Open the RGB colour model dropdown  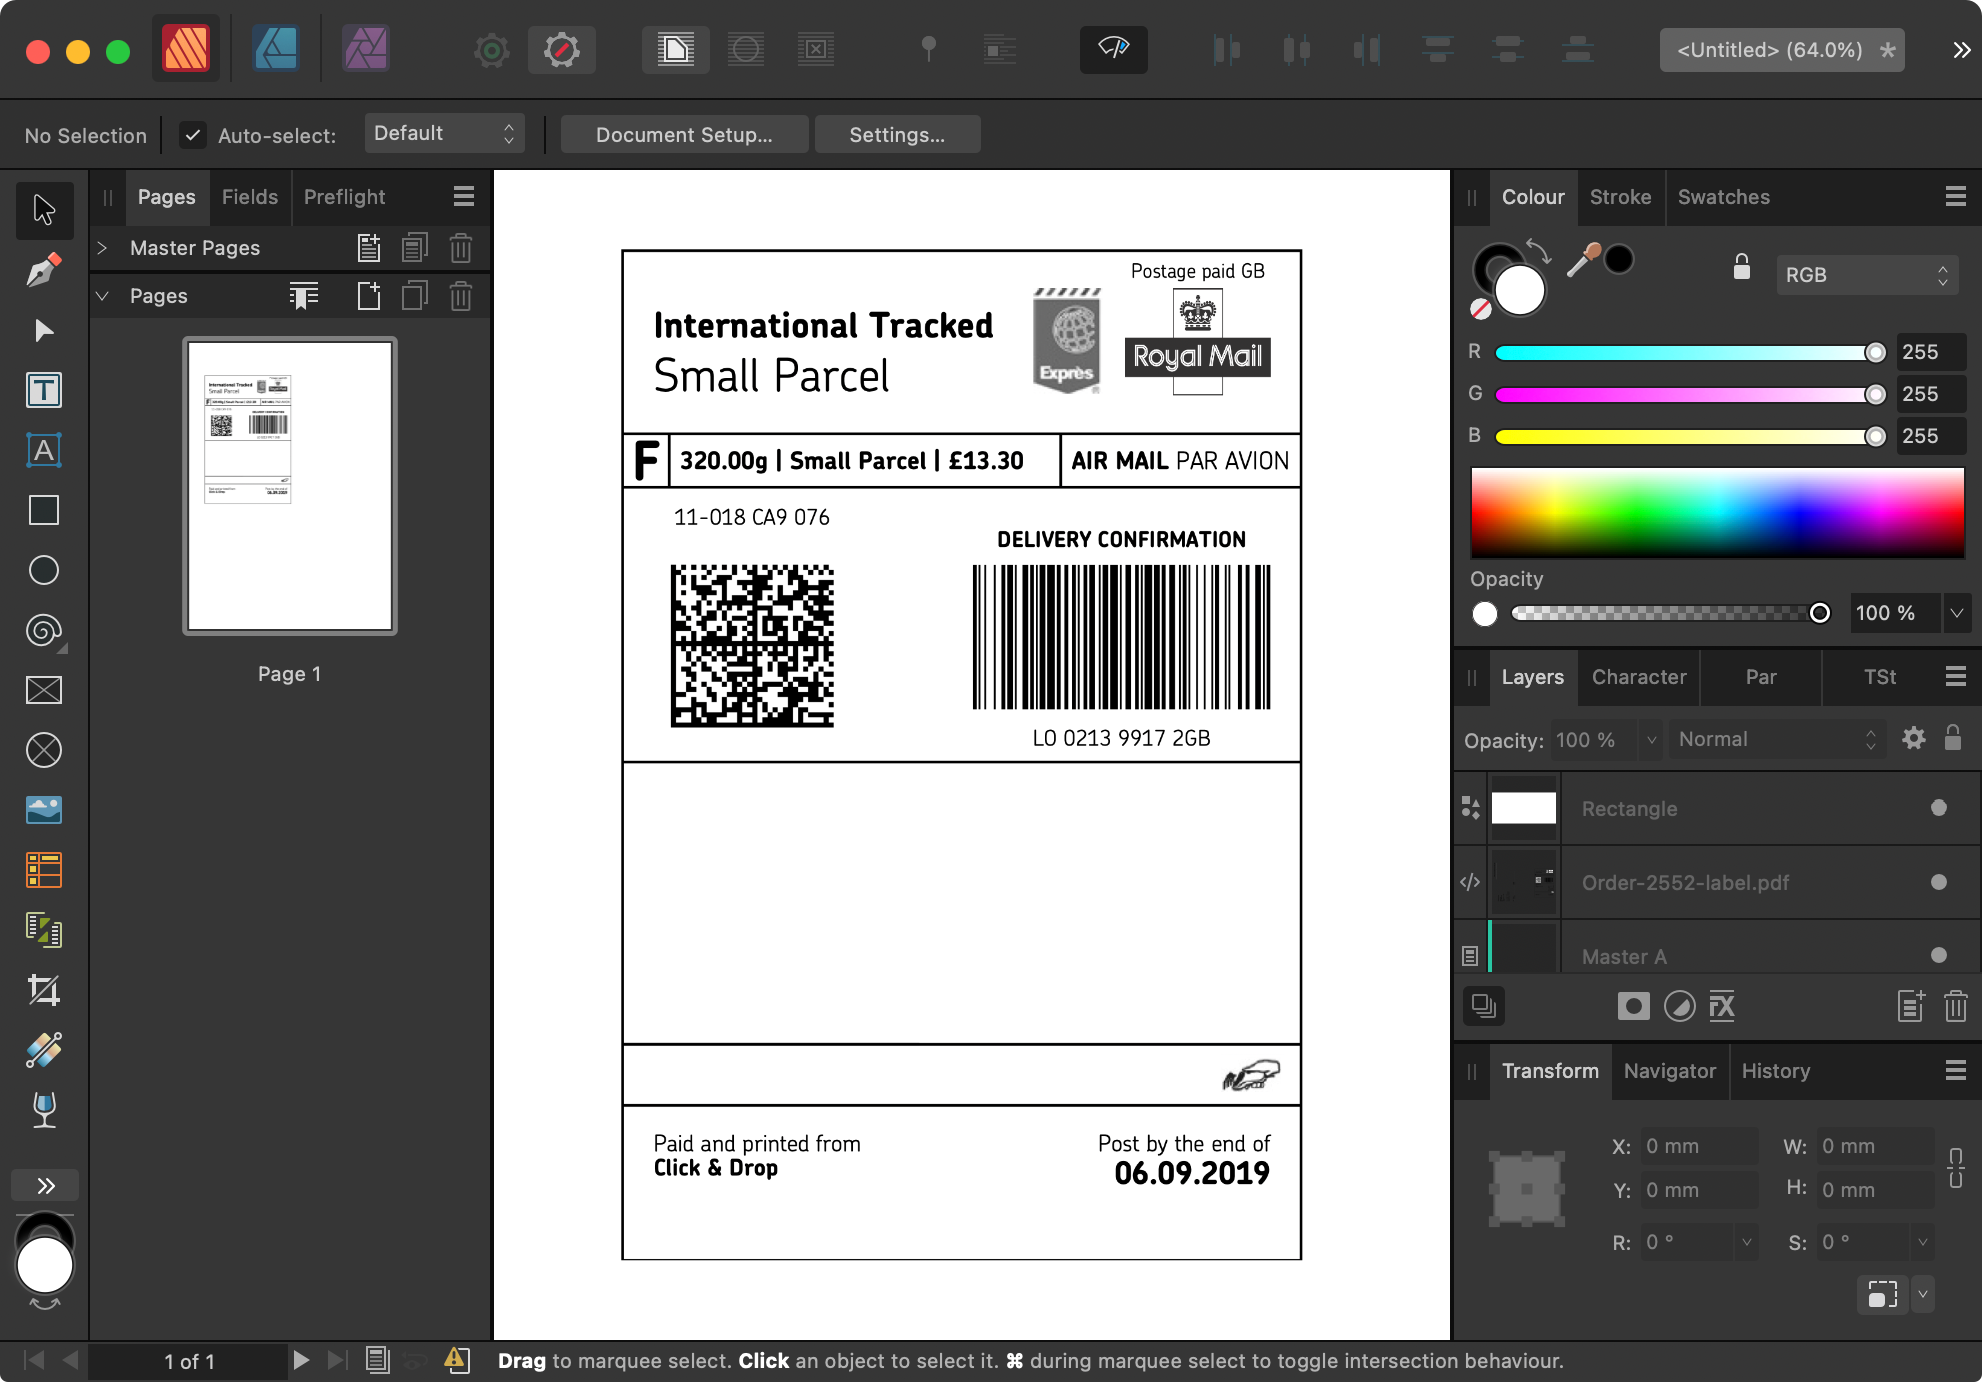click(x=1866, y=275)
